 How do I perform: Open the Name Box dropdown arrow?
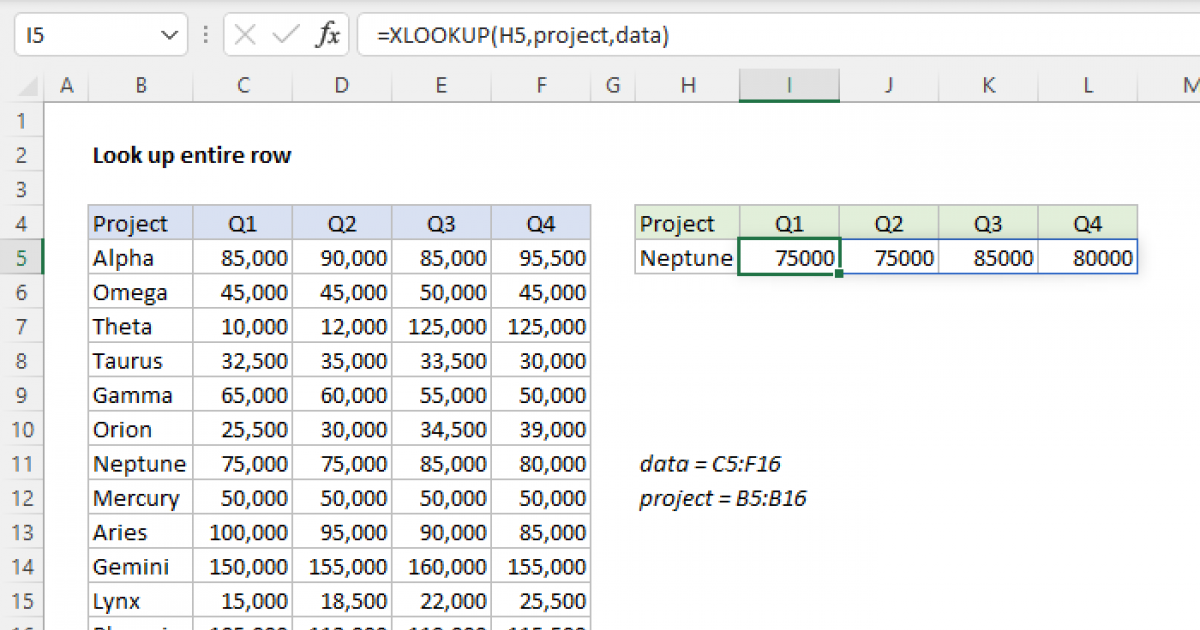pyautogui.click(x=168, y=37)
